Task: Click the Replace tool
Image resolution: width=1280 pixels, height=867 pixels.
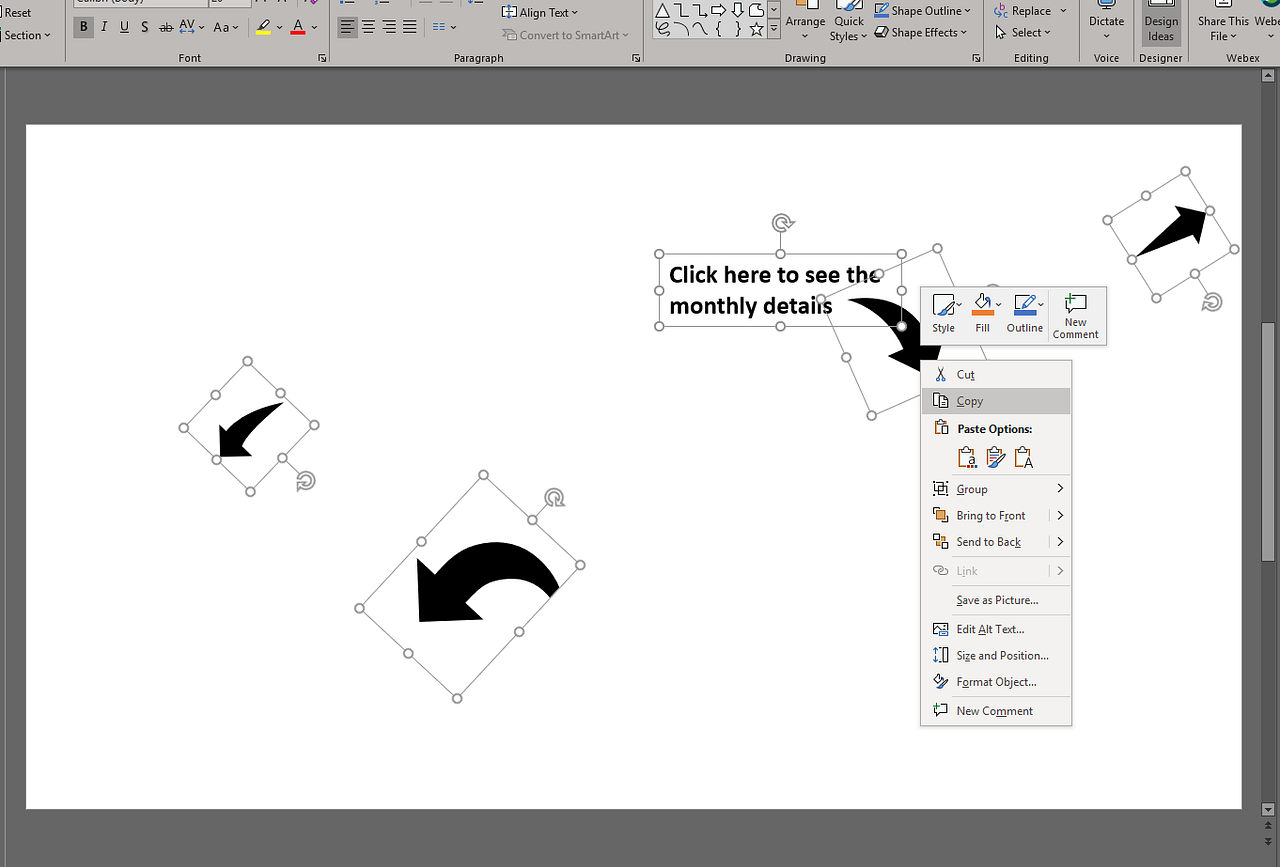Action: (1028, 10)
